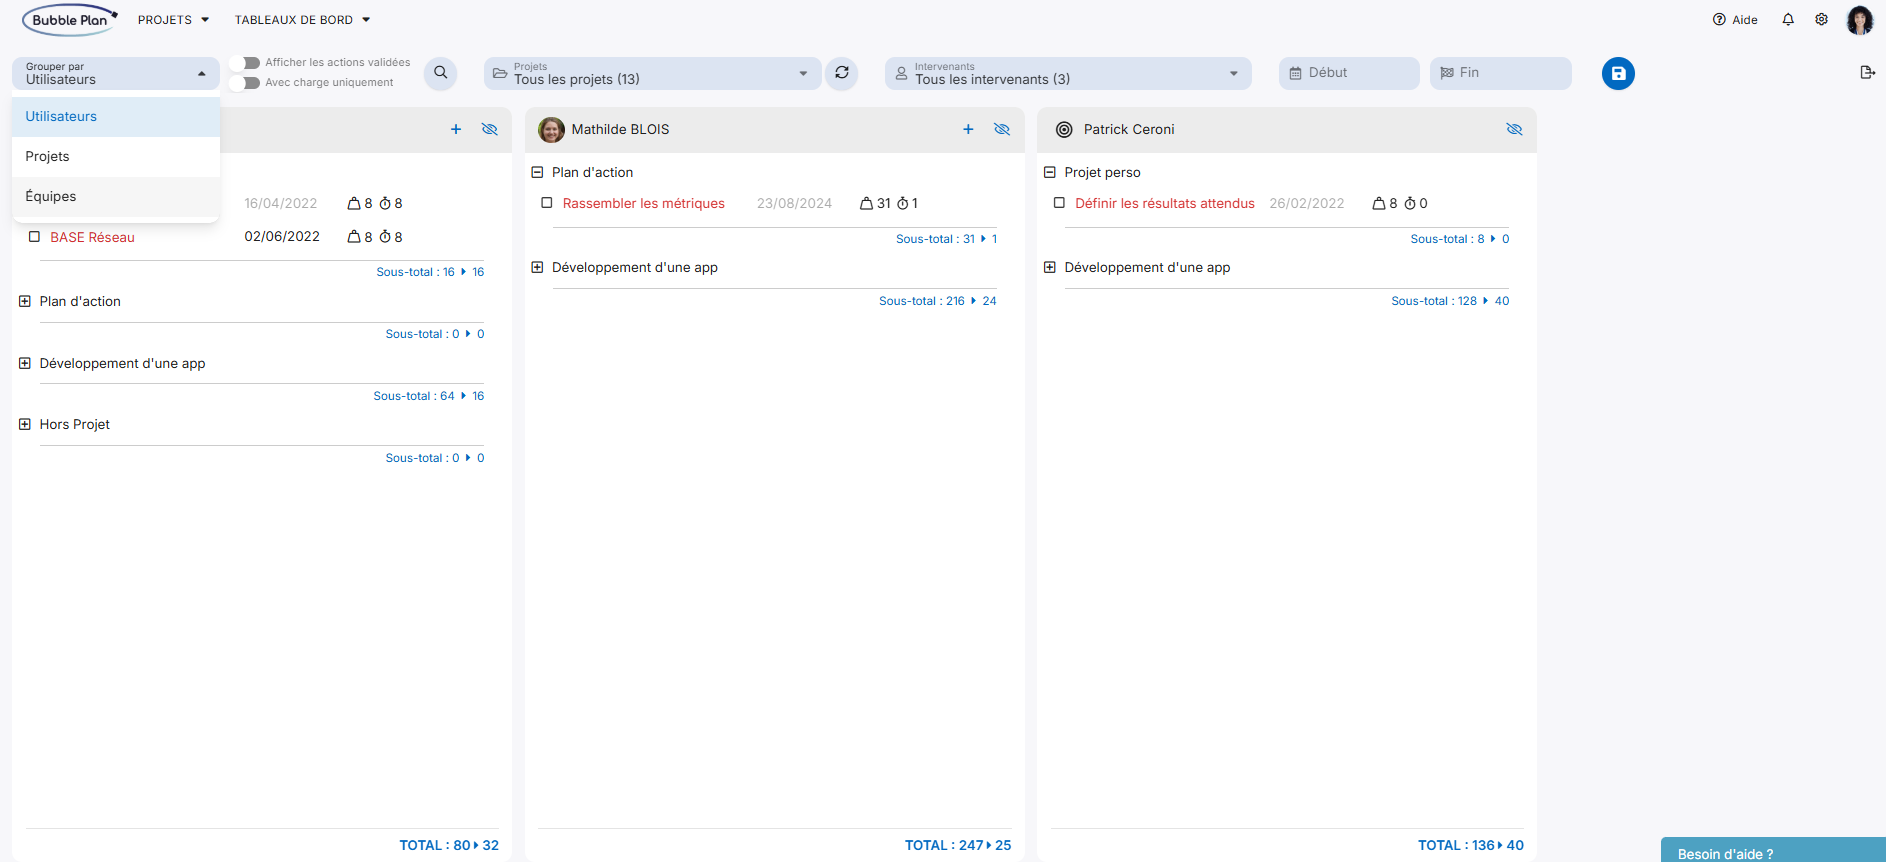Click TOTAL : 136 ▸ 40
Viewport: 1886px width, 862px height.
(1470, 845)
